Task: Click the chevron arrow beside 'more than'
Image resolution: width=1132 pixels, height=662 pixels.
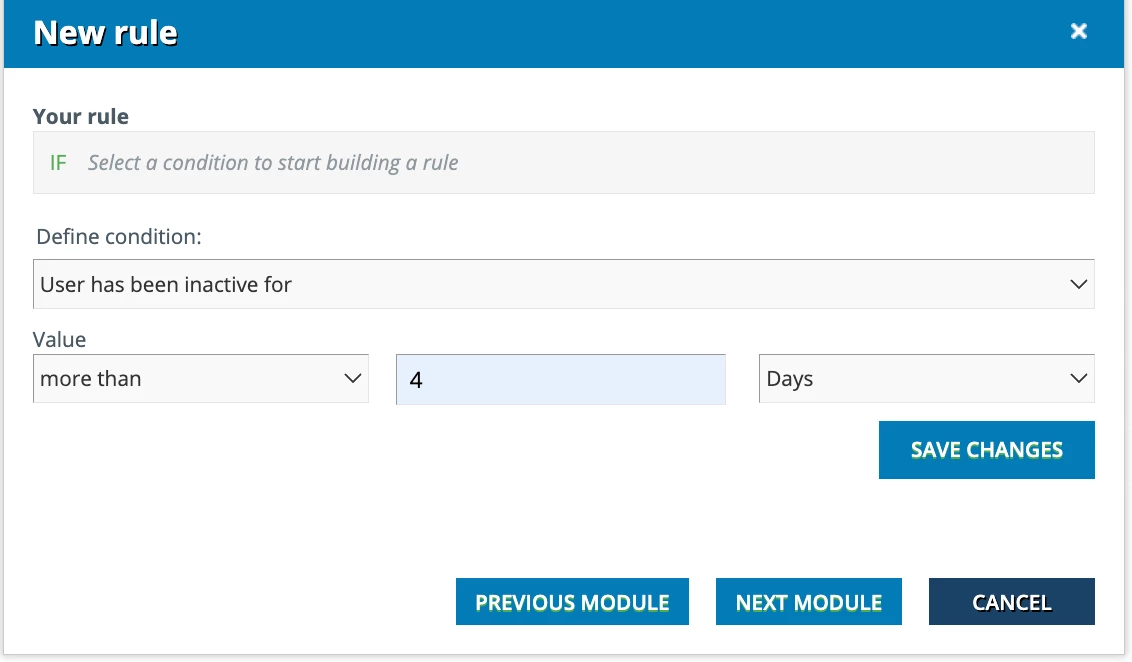Action: pos(352,379)
